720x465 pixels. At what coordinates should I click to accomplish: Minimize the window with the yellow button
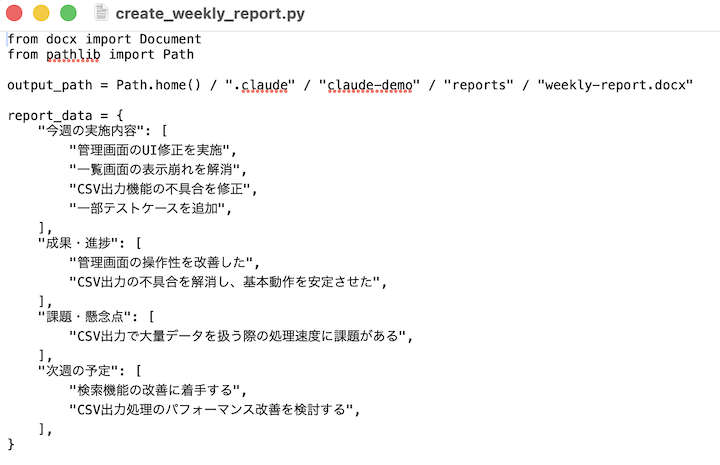point(41,14)
